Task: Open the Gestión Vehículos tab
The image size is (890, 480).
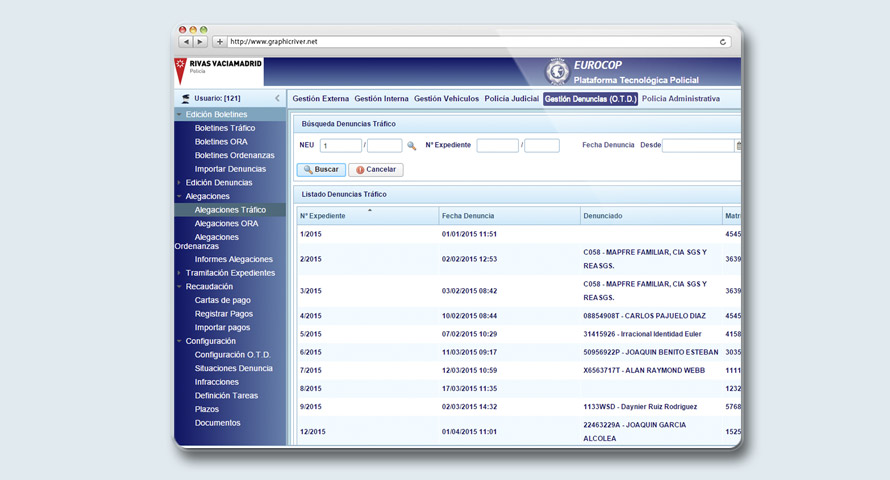Action: (446, 99)
